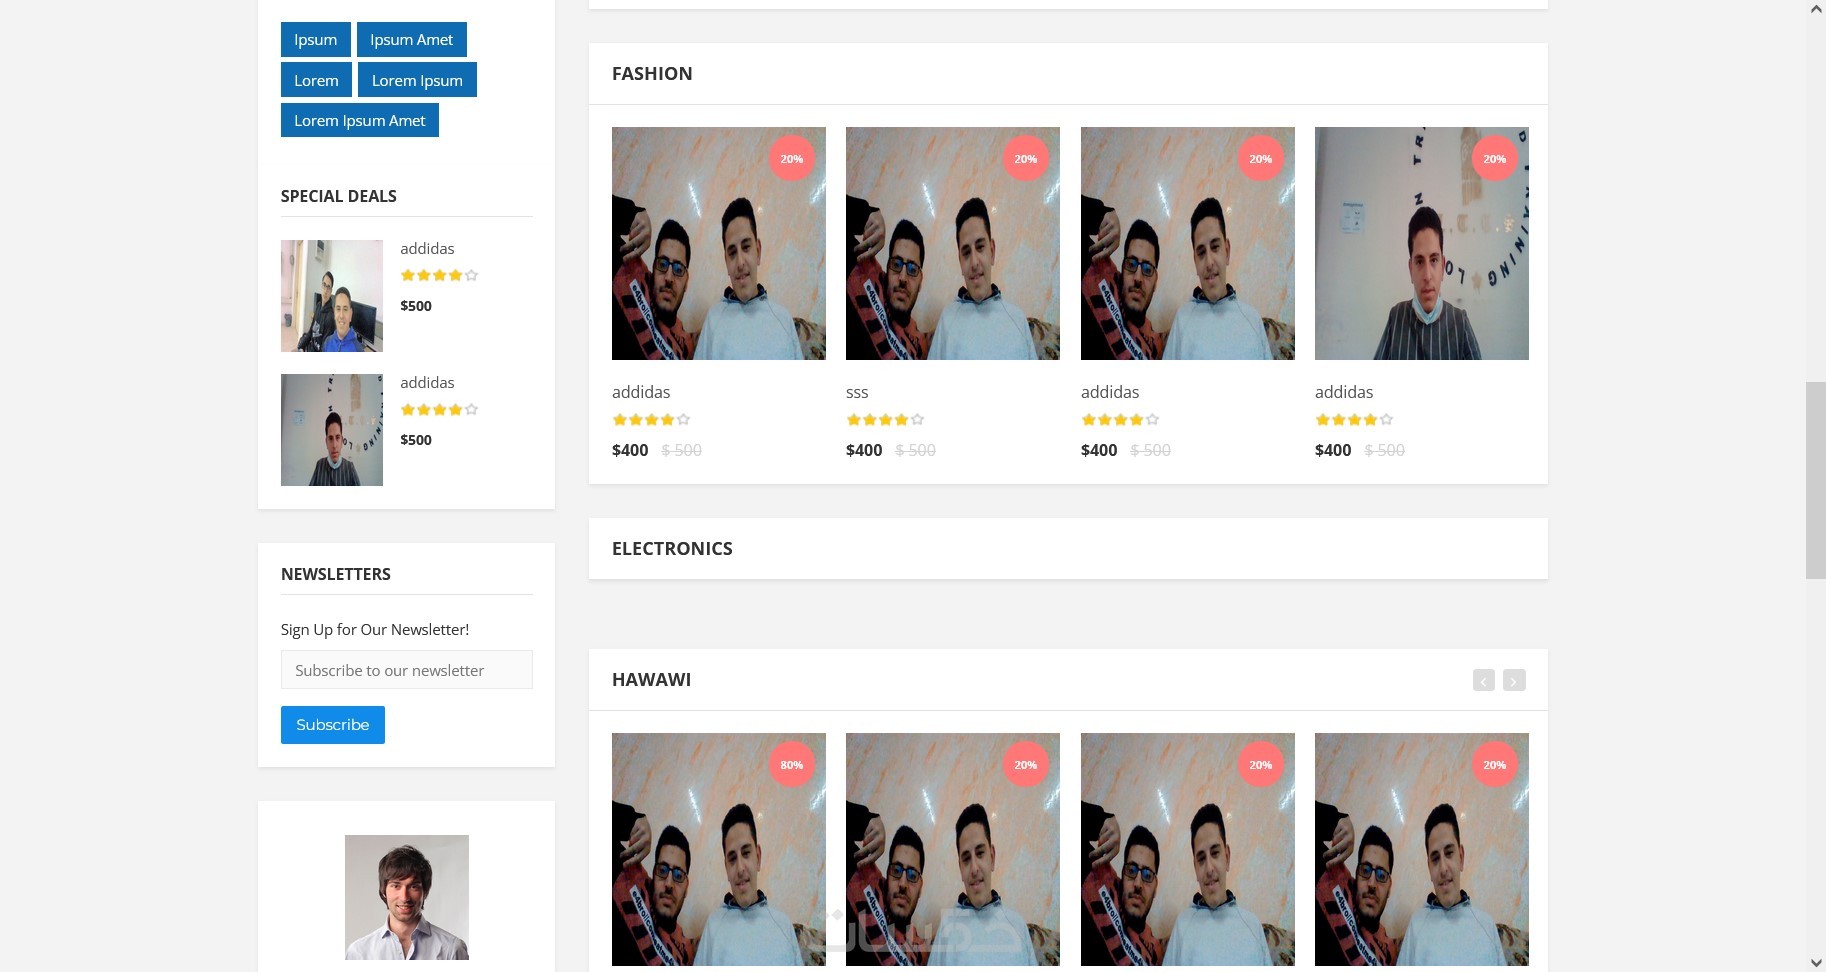1826x972 pixels.
Task: Open the first special deal addidas link
Action: 427,248
